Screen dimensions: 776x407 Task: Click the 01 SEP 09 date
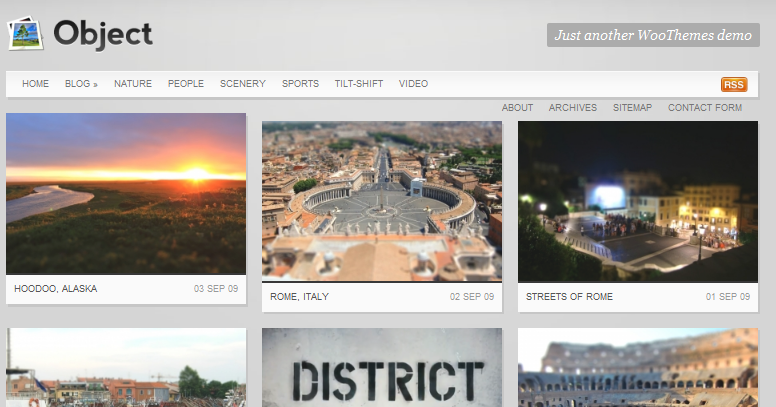click(x=728, y=297)
